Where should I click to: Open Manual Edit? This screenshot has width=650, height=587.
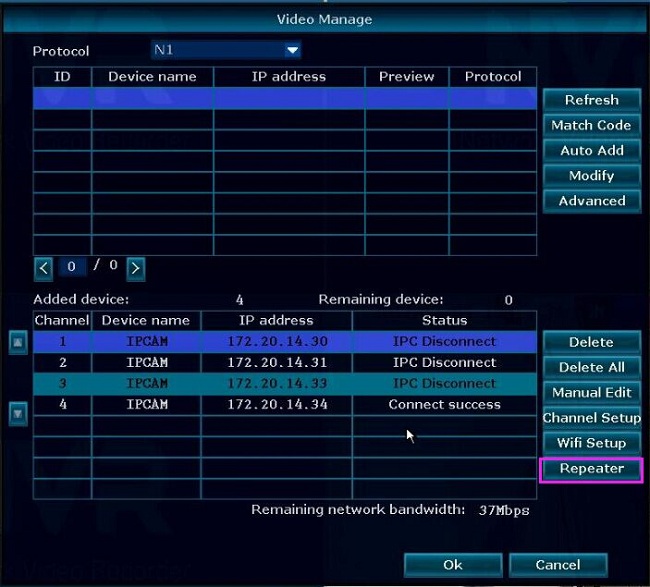(x=591, y=392)
